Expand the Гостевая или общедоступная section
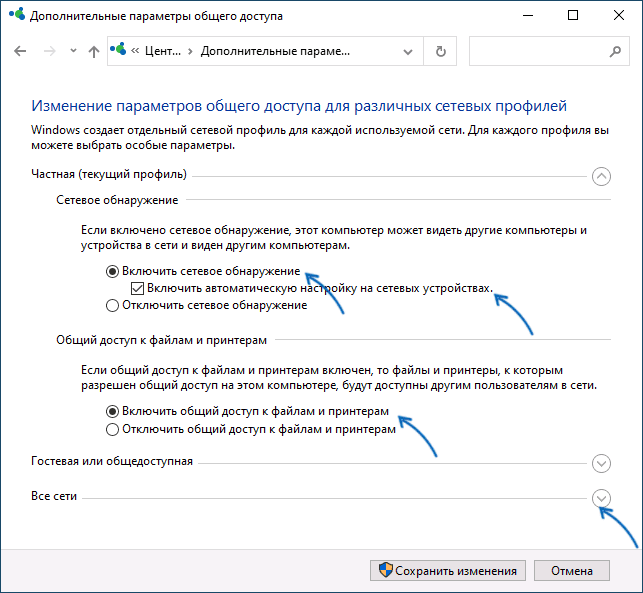Image resolution: width=643 pixels, height=593 pixels. [601, 463]
